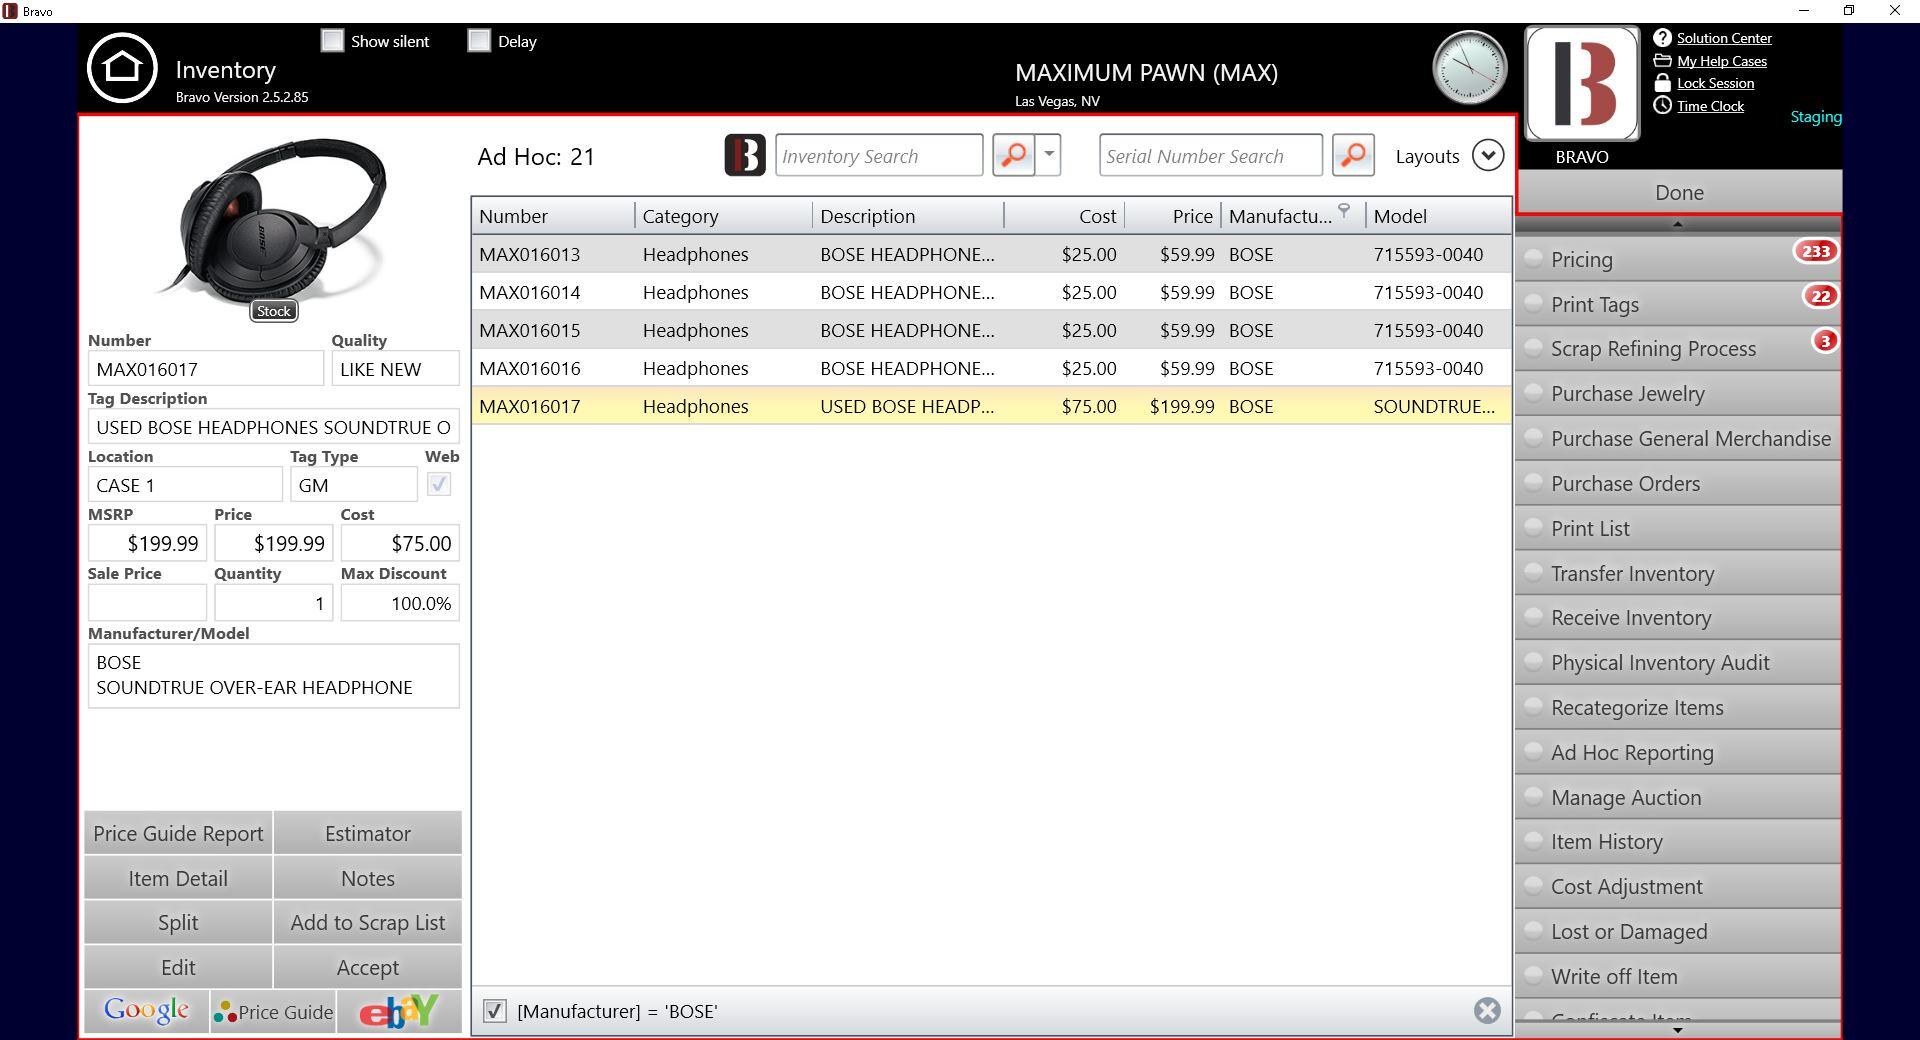This screenshot has width=1920, height=1040.
Task: Run the Inventory Search magnifier
Action: click(x=1013, y=155)
